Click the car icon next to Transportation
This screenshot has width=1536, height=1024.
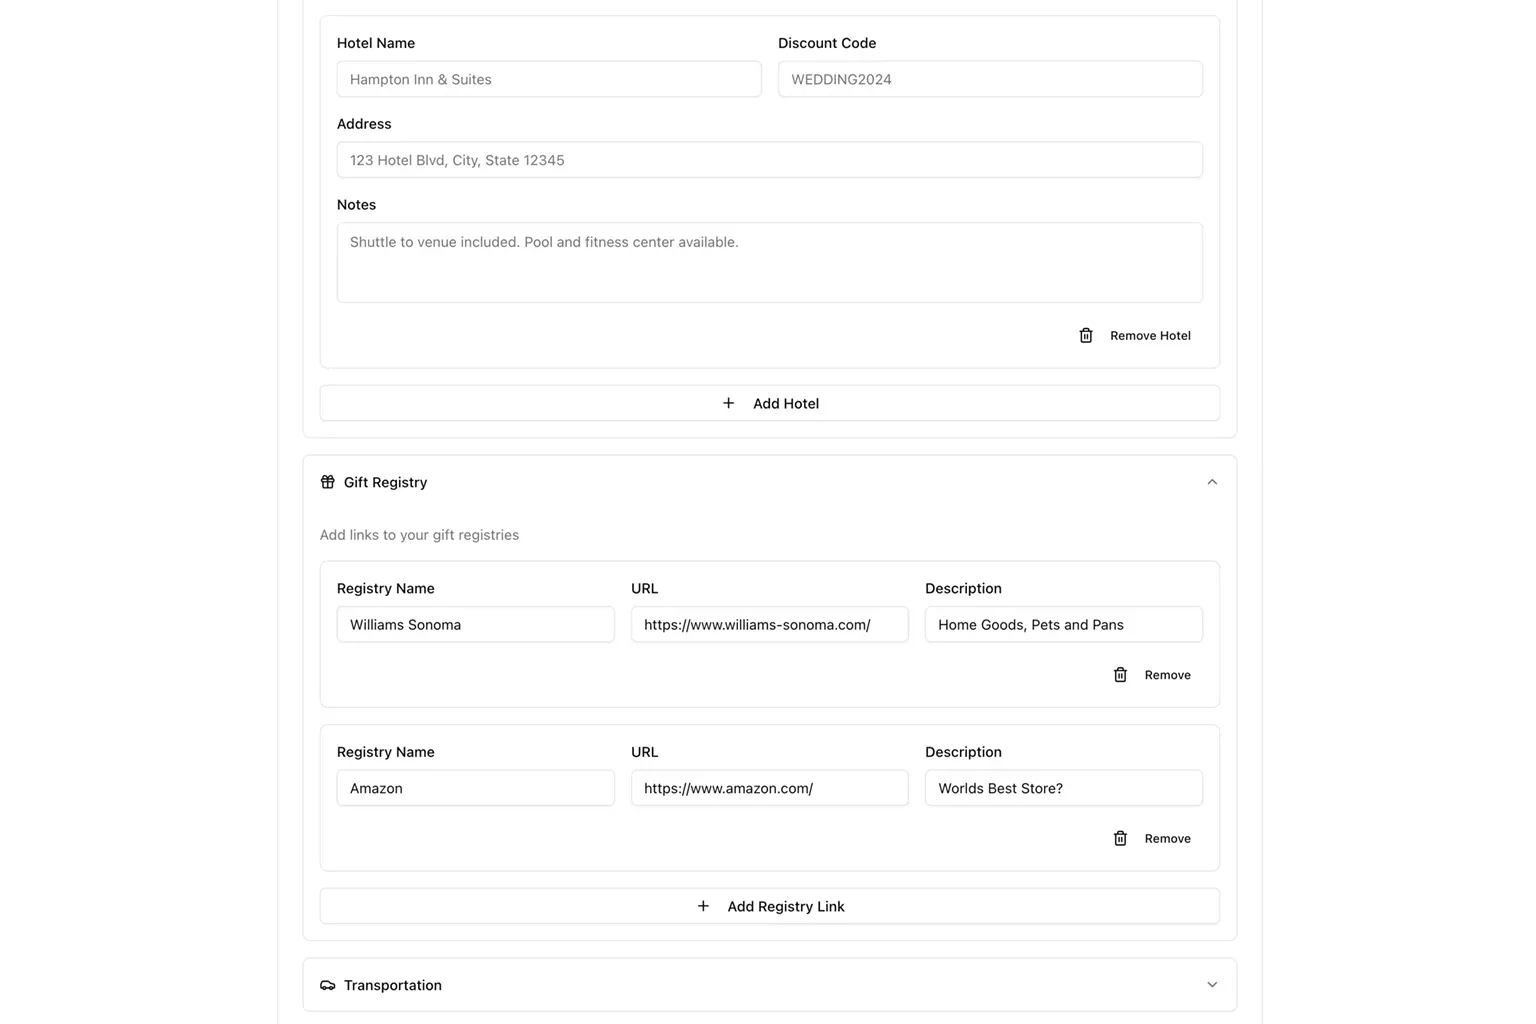(x=328, y=985)
